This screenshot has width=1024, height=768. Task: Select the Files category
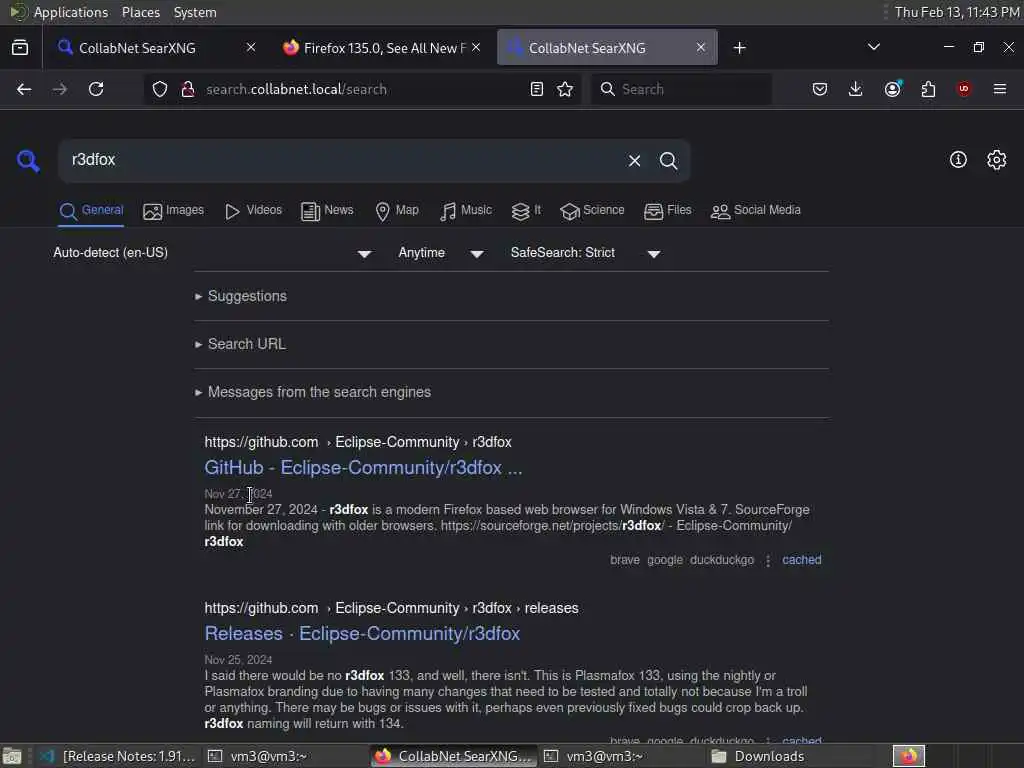coord(667,210)
